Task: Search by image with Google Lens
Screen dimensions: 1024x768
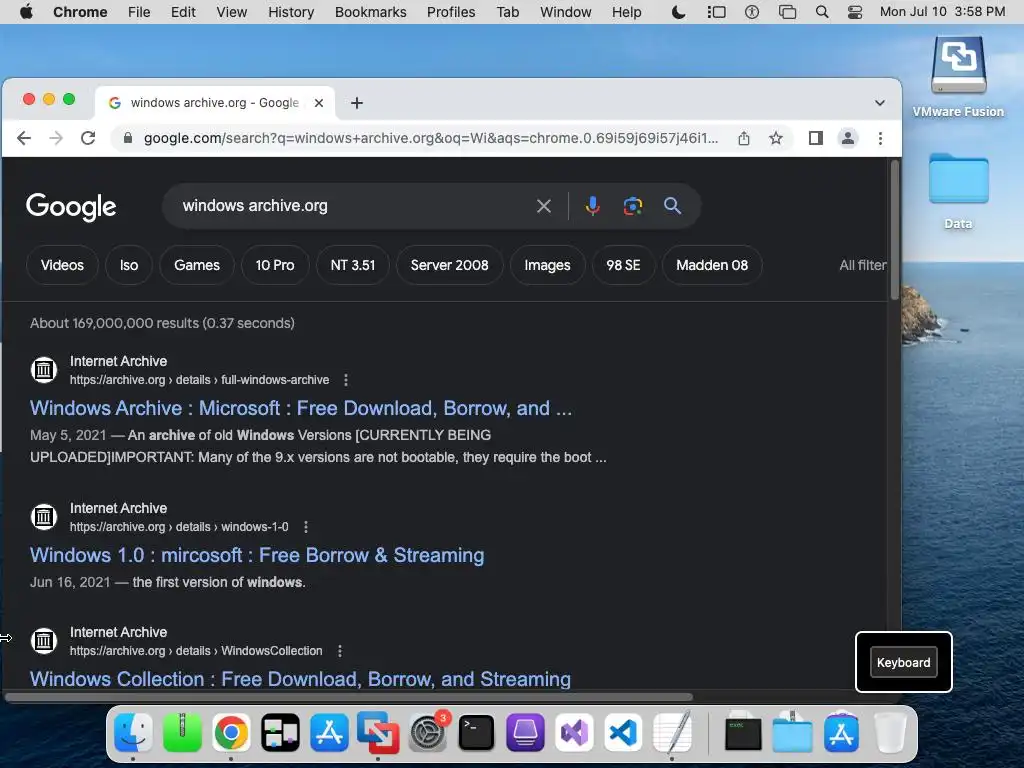Action: coord(632,206)
